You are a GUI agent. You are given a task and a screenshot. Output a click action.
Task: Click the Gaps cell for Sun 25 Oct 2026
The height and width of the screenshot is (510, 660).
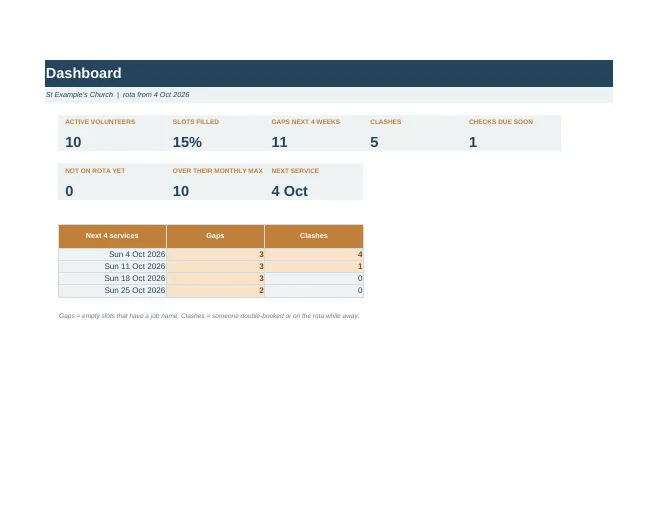[216, 290]
